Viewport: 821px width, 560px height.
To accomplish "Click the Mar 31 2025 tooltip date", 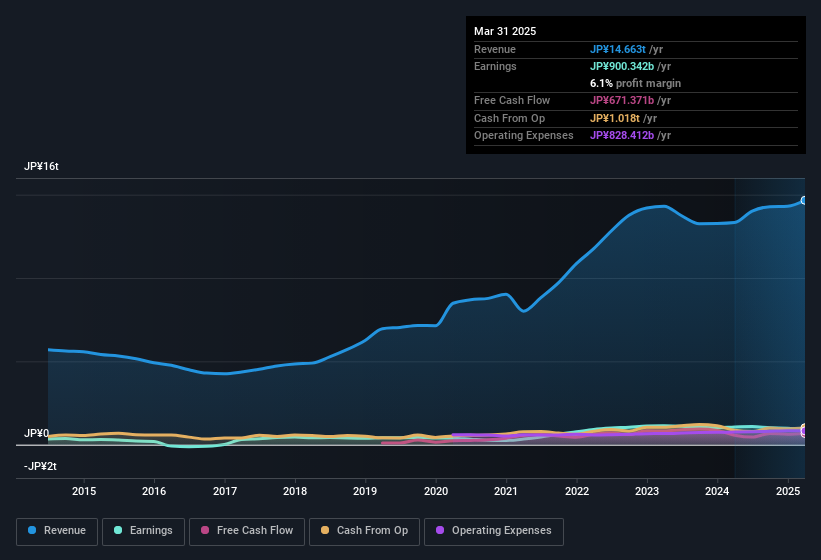I will pyautogui.click(x=505, y=31).
